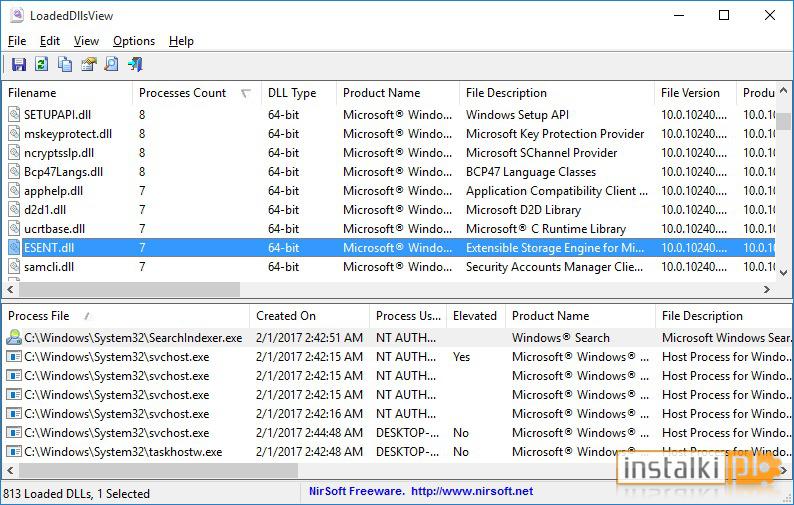Click the Exit toolbar icon
Viewport: 794px width, 505px height.
coord(135,64)
